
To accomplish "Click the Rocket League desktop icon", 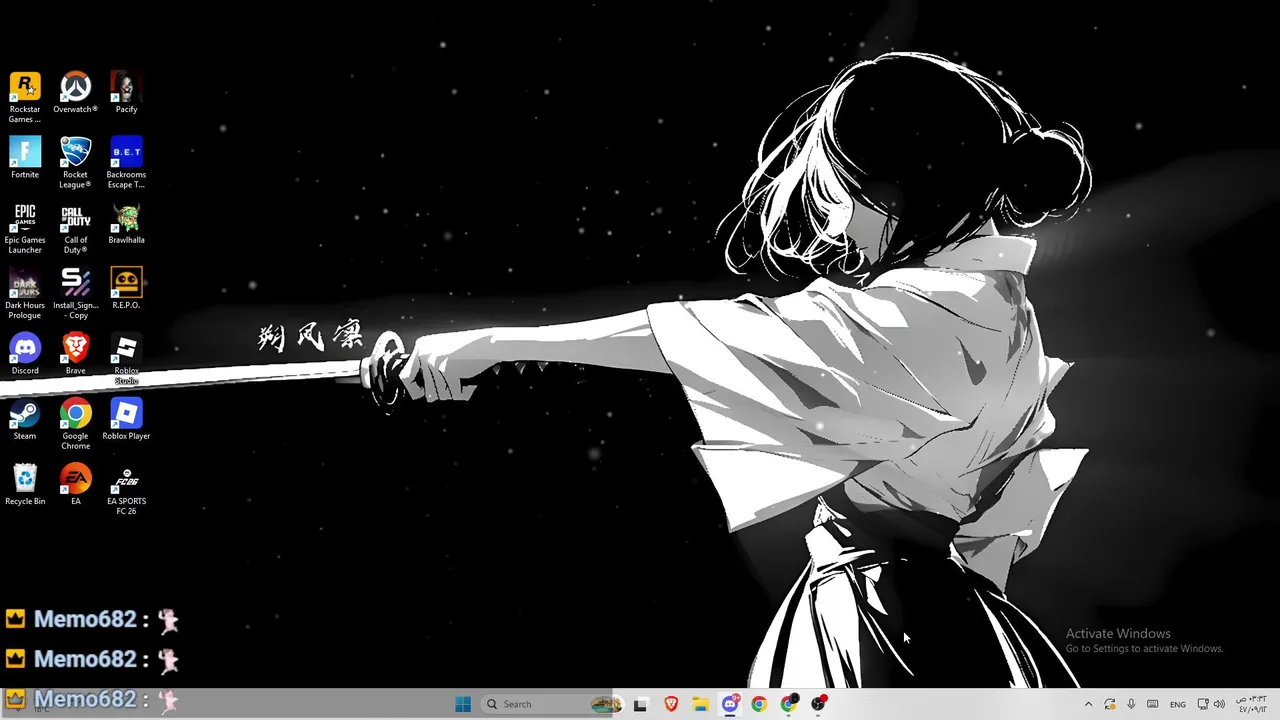I will coord(75,162).
